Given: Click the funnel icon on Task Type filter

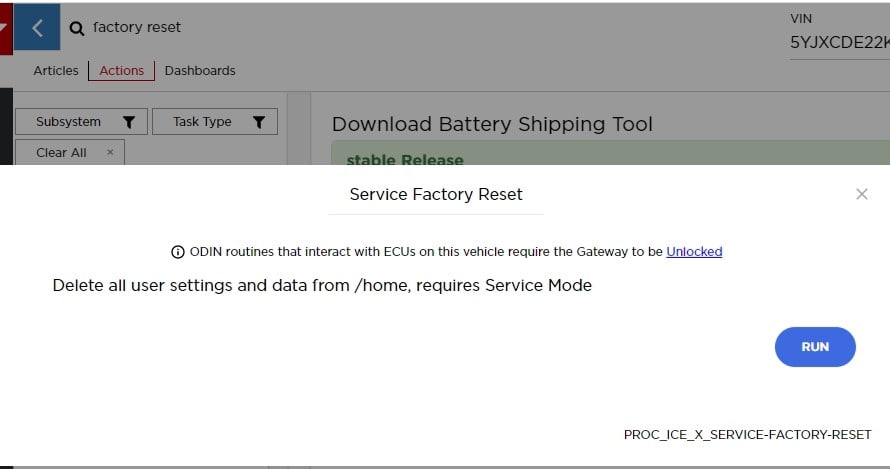Looking at the screenshot, I should (x=258, y=122).
